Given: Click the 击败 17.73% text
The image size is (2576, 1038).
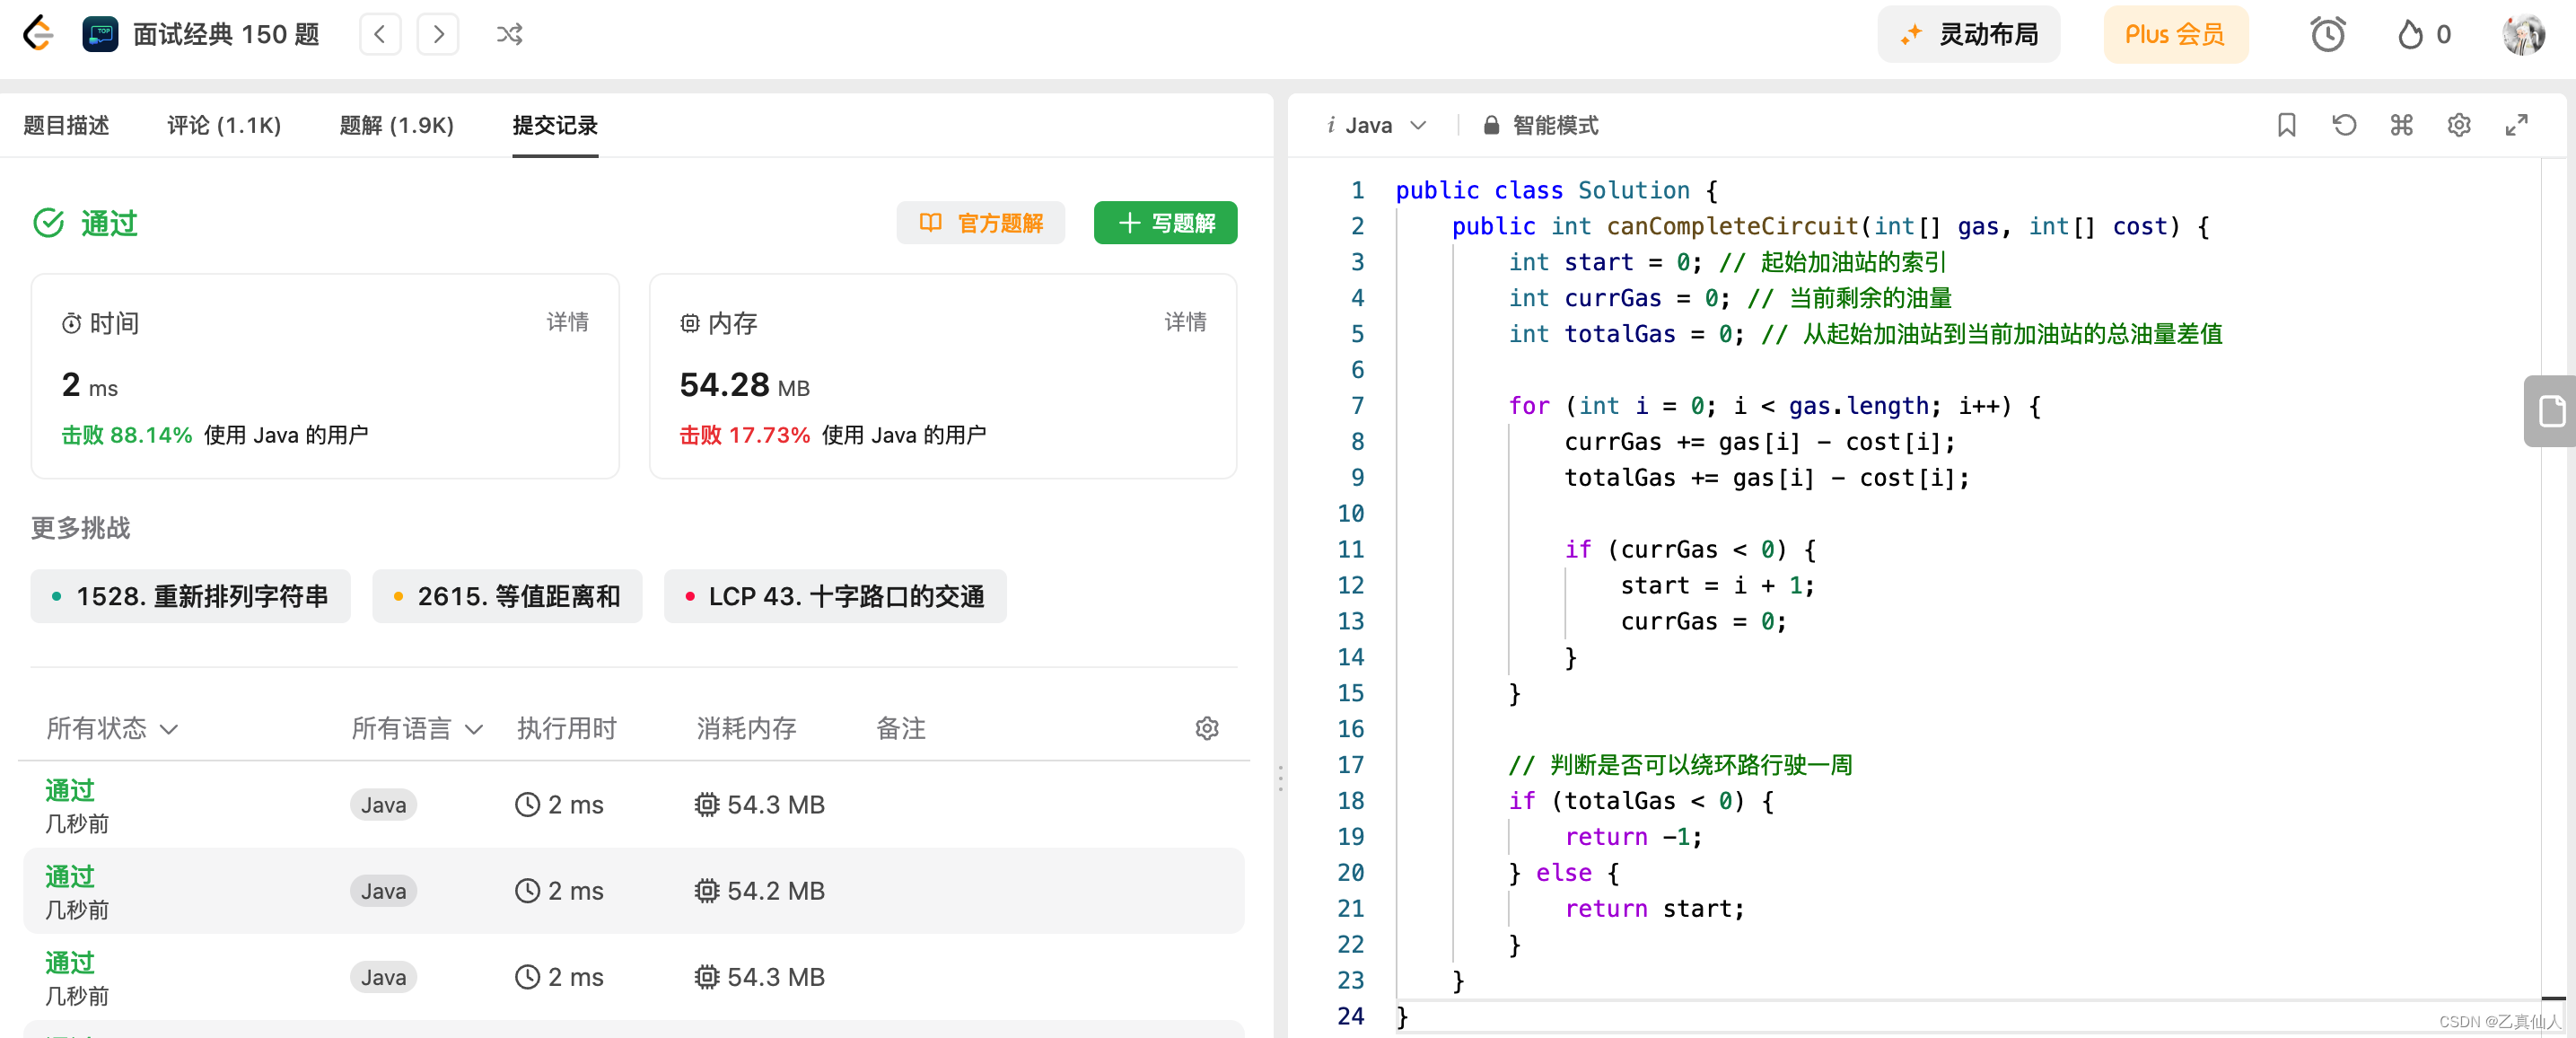Looking at the screenshot, I should pos(745,435).
